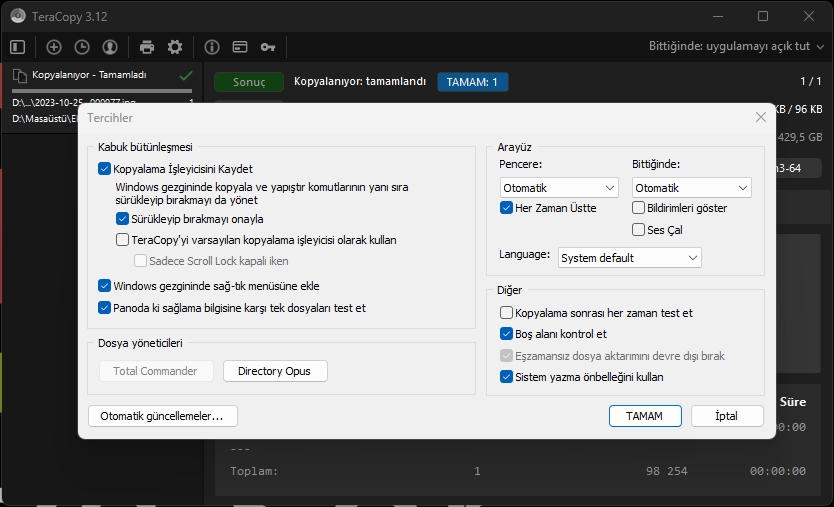Toggle Panoda ki sağlama bilgisine checkbox

[104, 307]
